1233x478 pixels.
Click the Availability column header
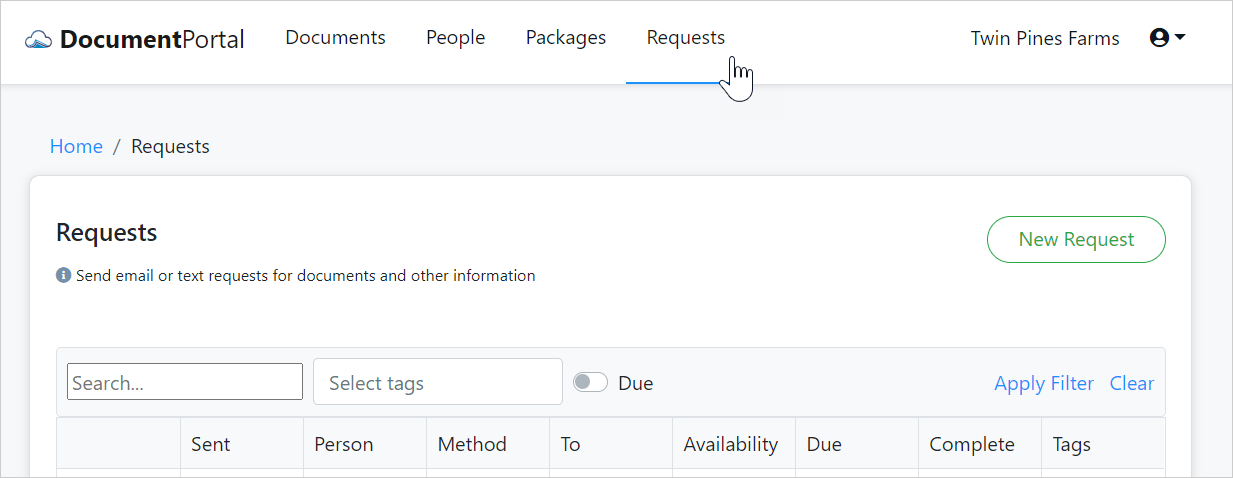point(730,444)
